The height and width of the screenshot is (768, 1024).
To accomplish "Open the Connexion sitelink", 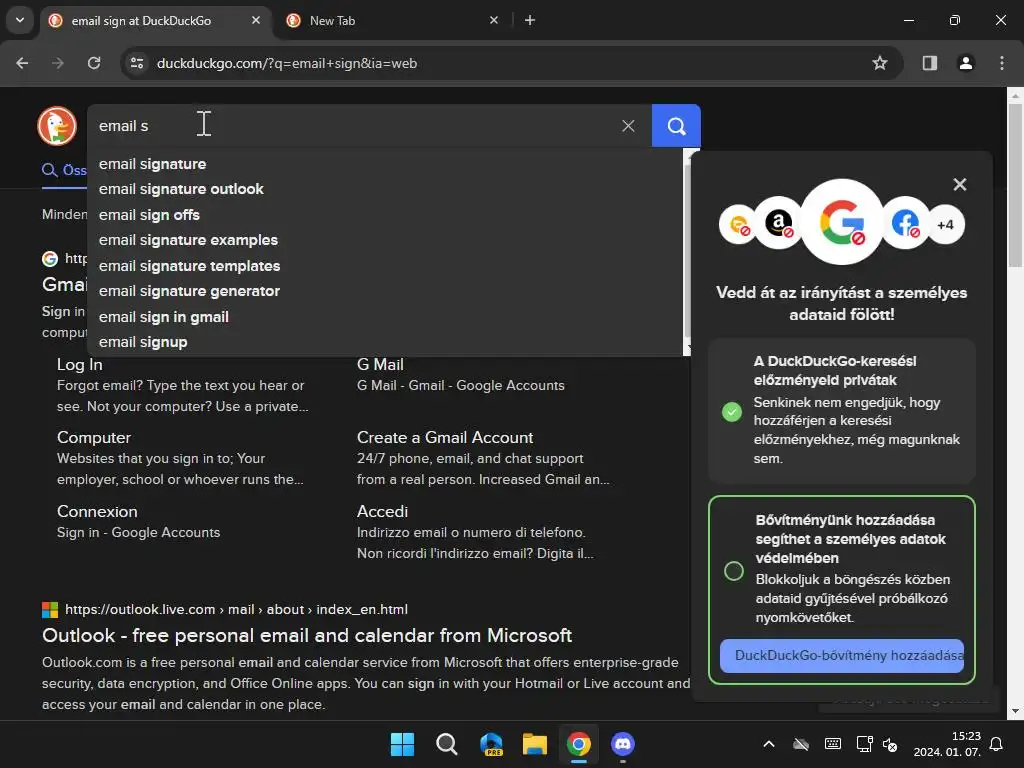I will tap(97, 511).
